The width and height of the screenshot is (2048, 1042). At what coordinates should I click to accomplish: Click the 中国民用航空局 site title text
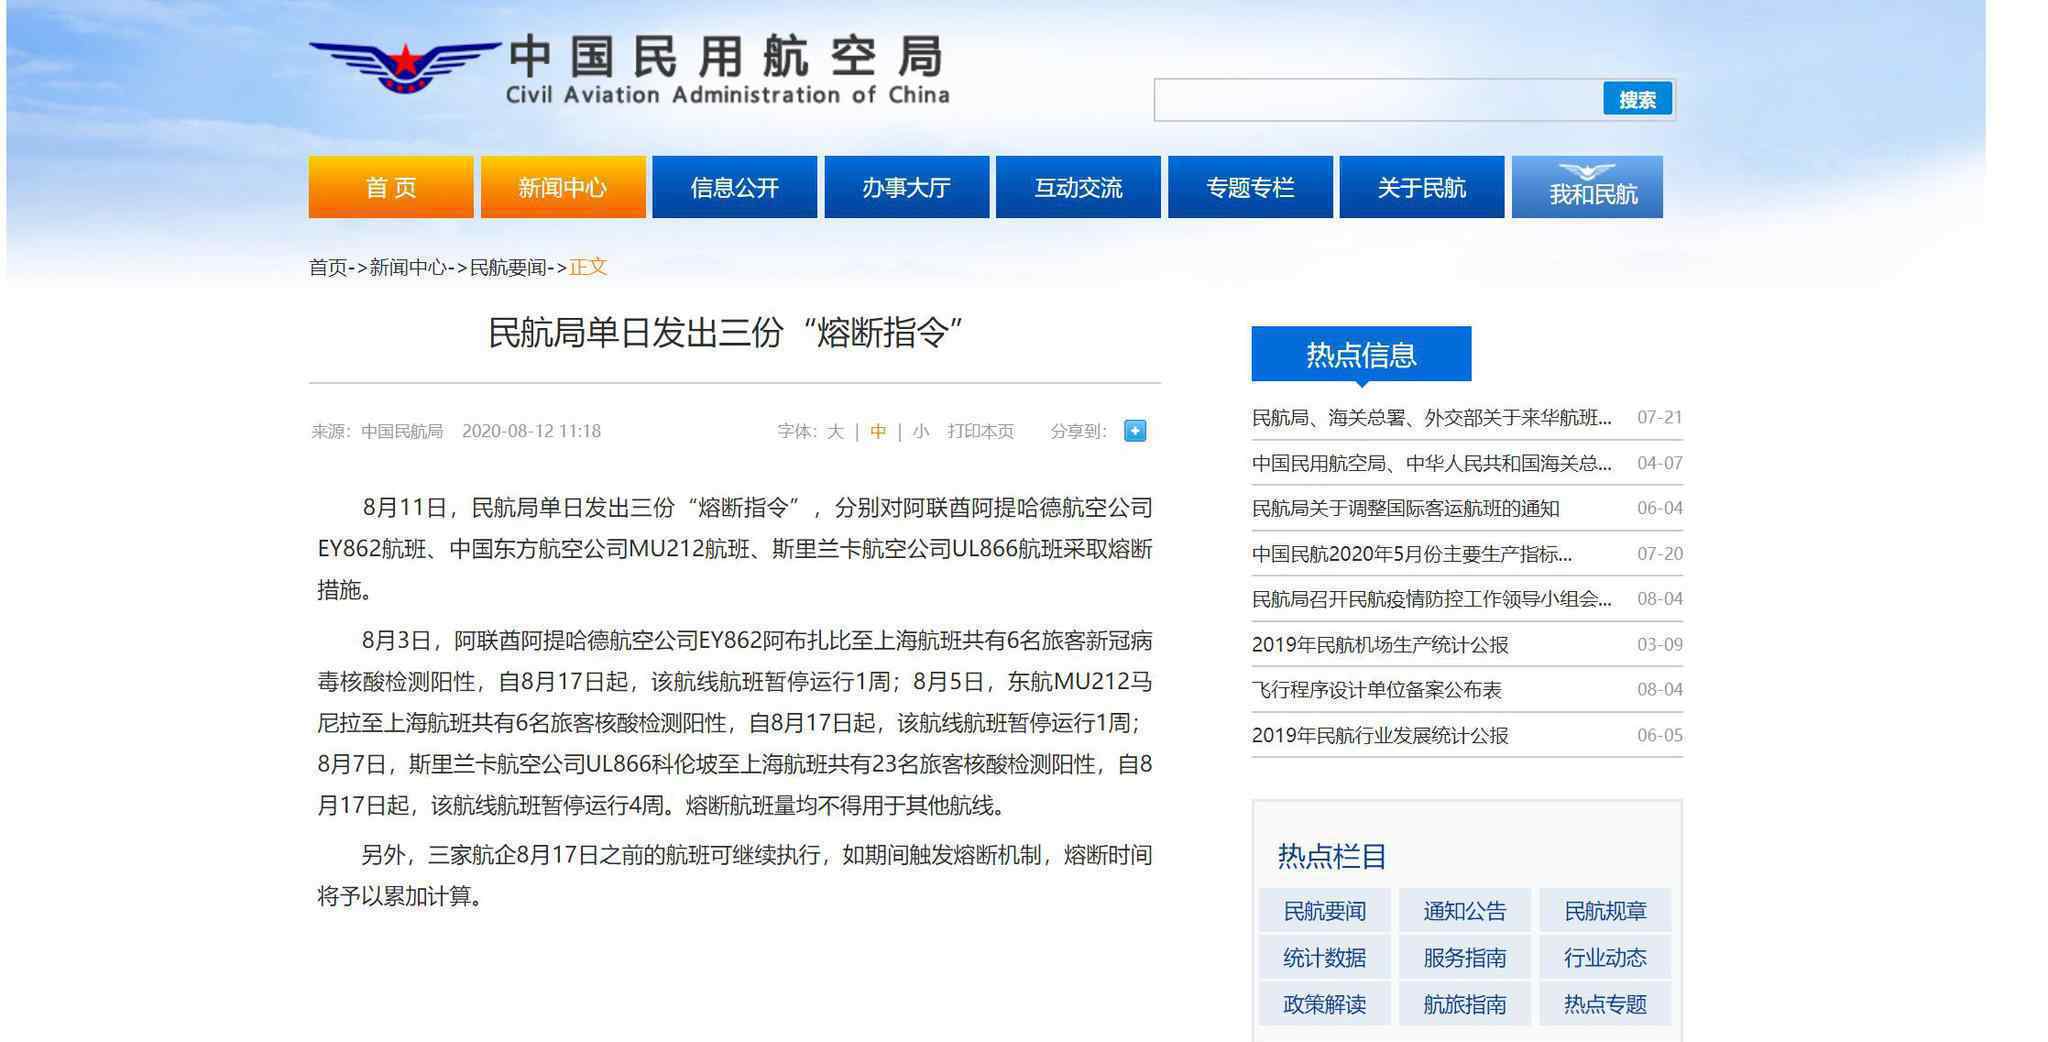tap(727, 56)
